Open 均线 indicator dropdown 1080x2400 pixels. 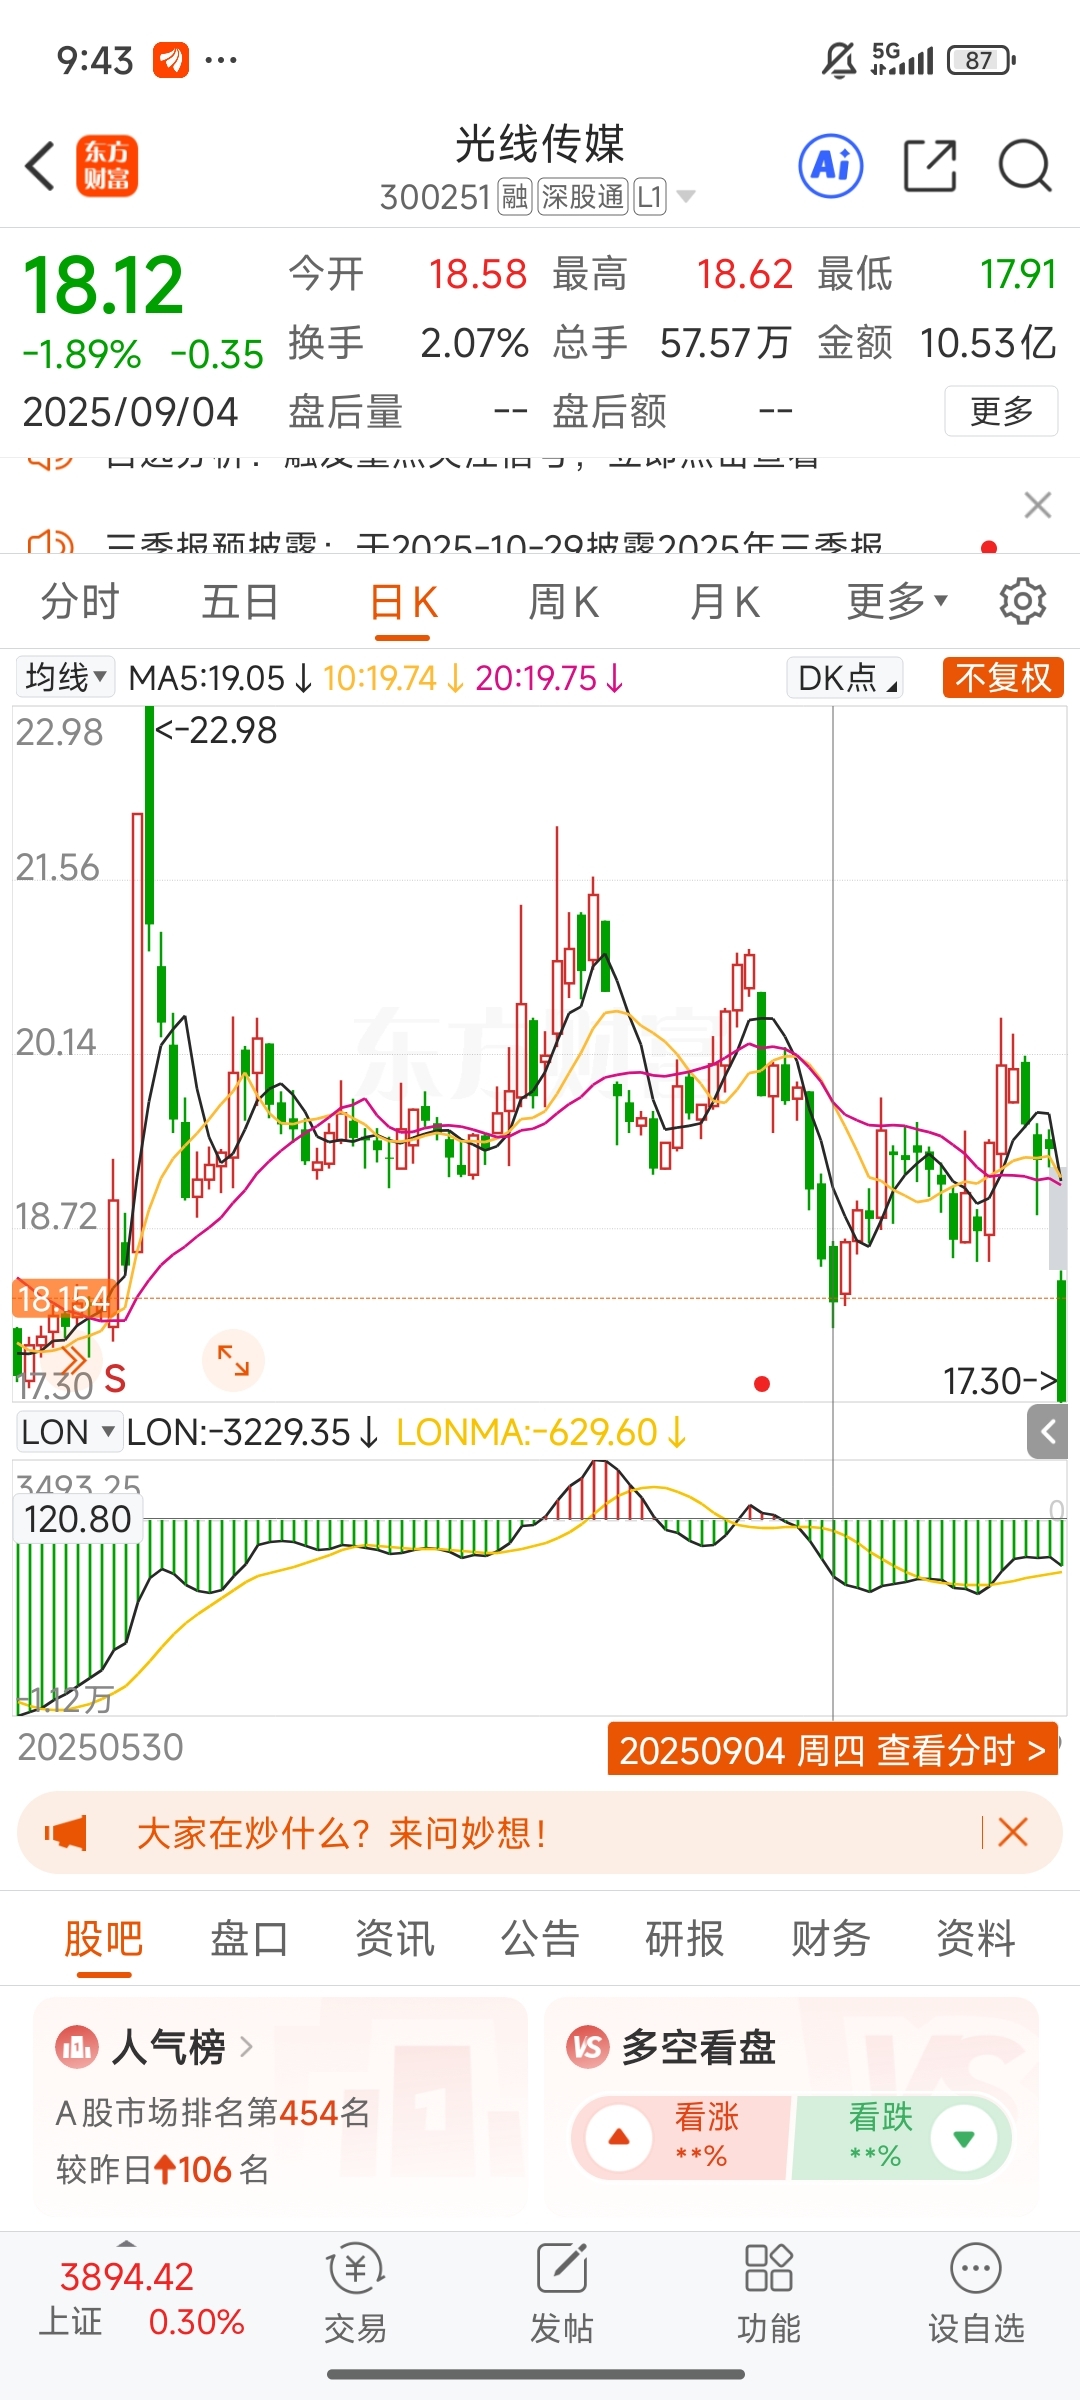point(65,678)
